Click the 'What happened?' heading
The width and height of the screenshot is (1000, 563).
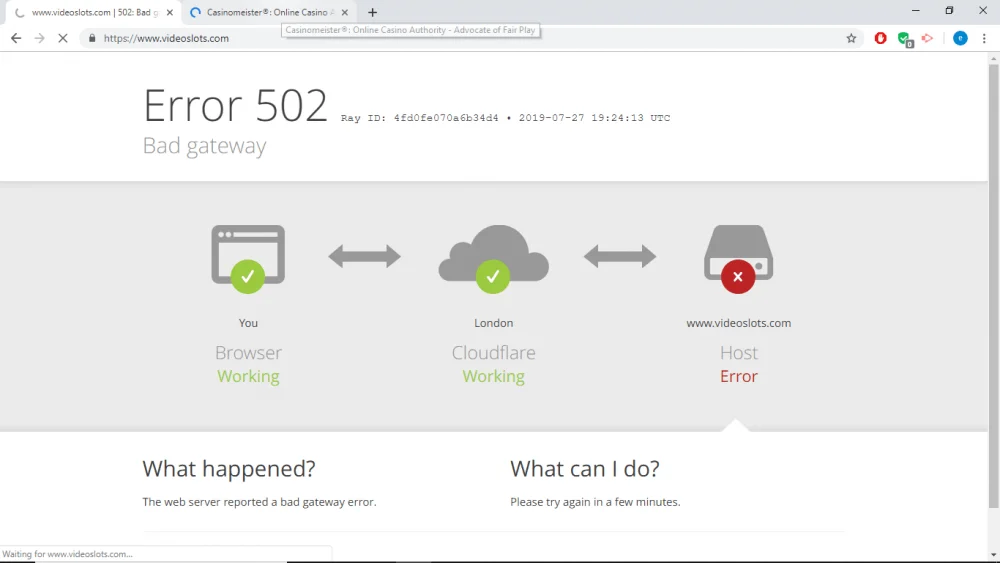pyautogui.click(x=229, y=469)
